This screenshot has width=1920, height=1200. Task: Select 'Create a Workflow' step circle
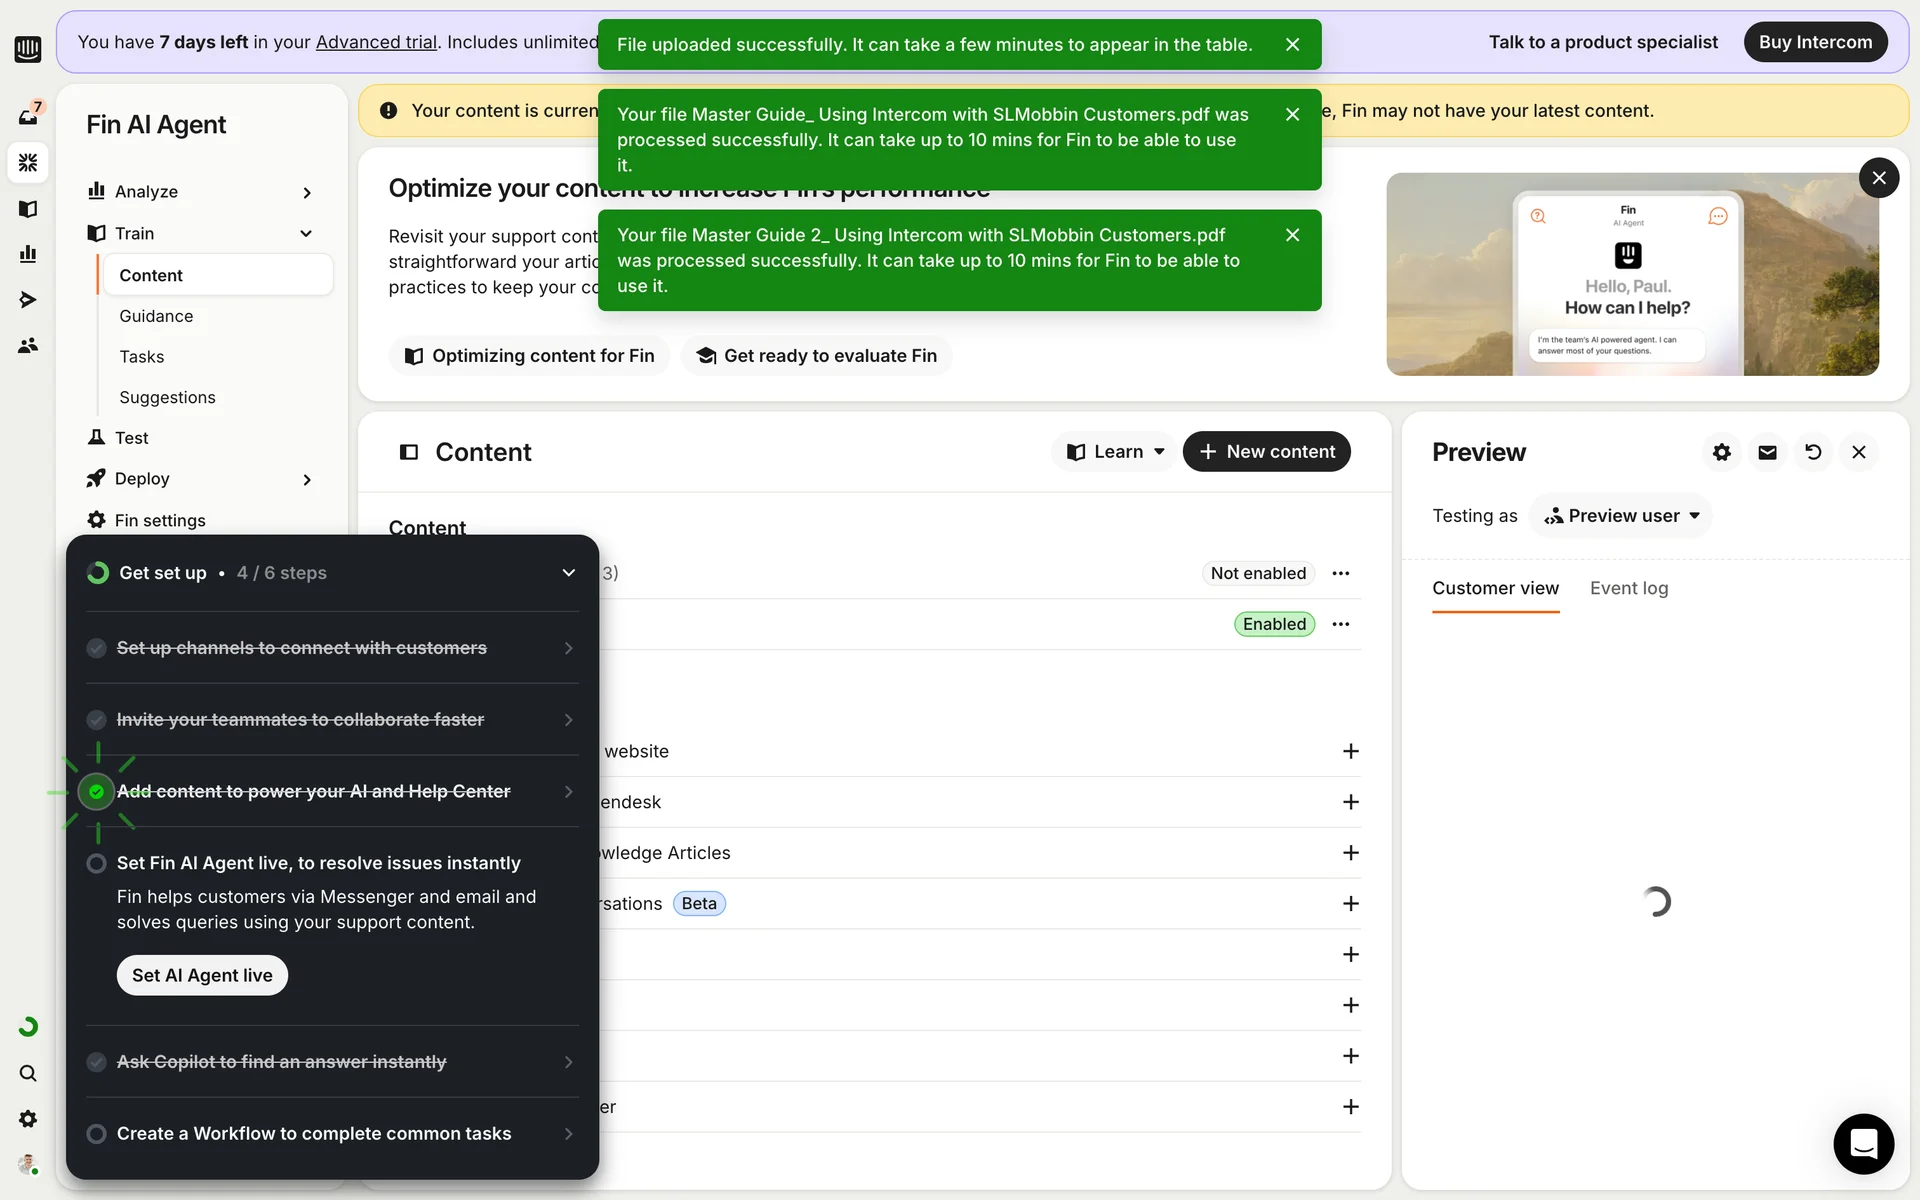96,1133
